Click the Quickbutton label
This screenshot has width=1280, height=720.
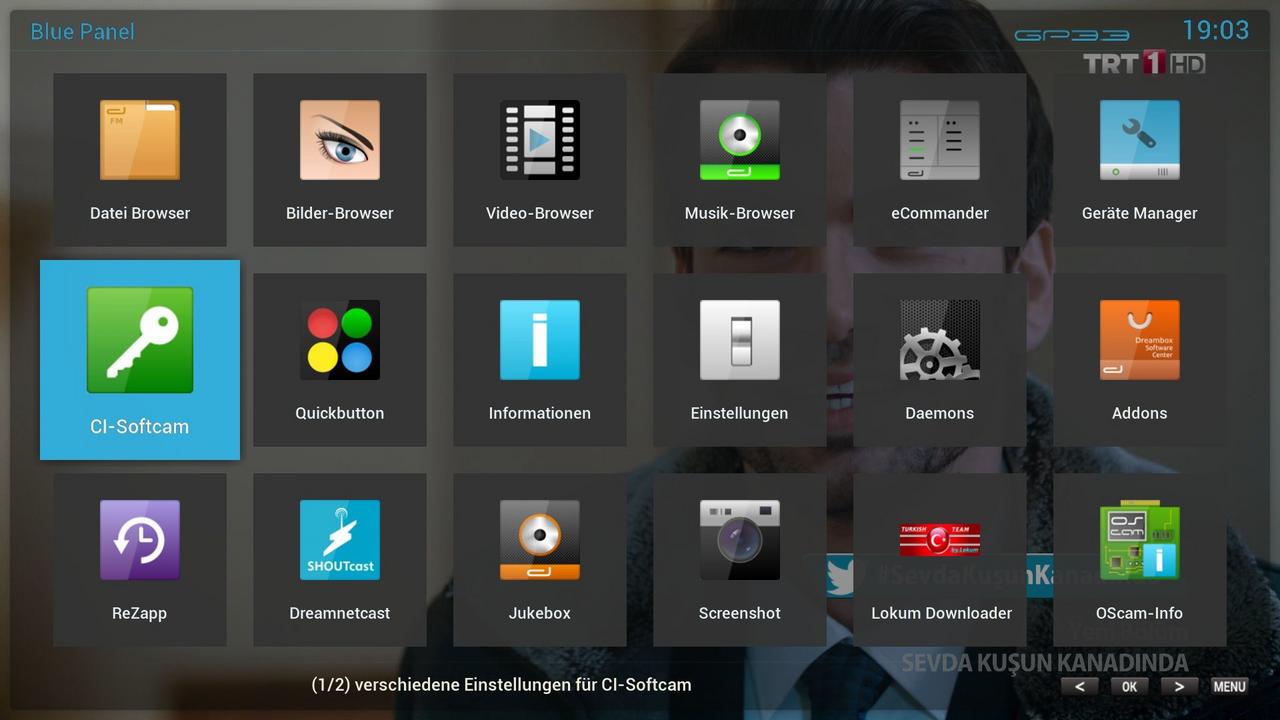coord(340,413)
